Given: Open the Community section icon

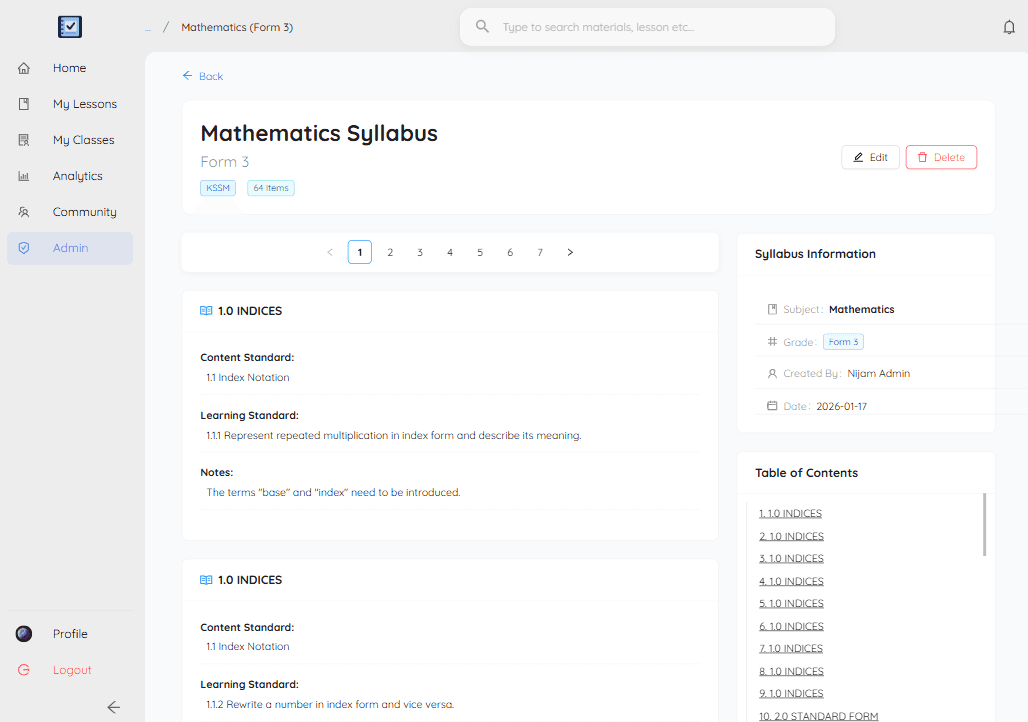Looking at the screenshot, I should 23,211.
